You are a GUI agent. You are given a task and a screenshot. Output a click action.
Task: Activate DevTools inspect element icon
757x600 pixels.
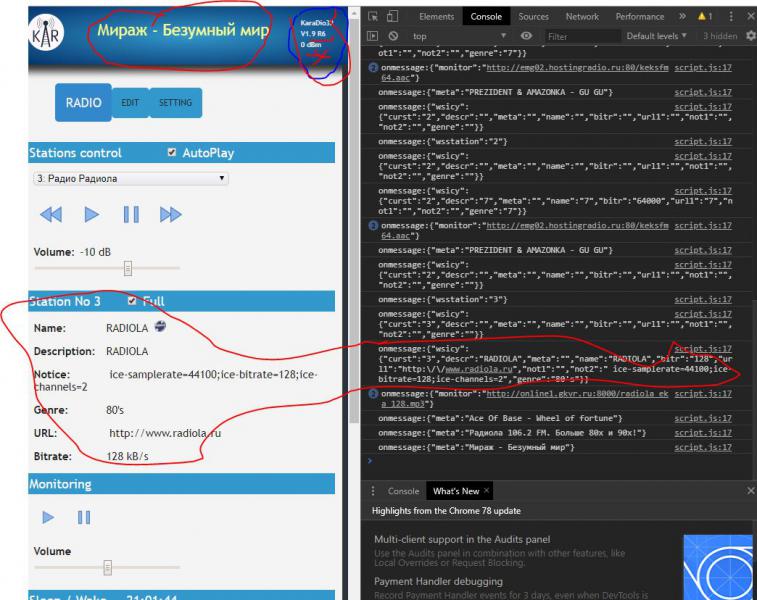pos(373,16)
